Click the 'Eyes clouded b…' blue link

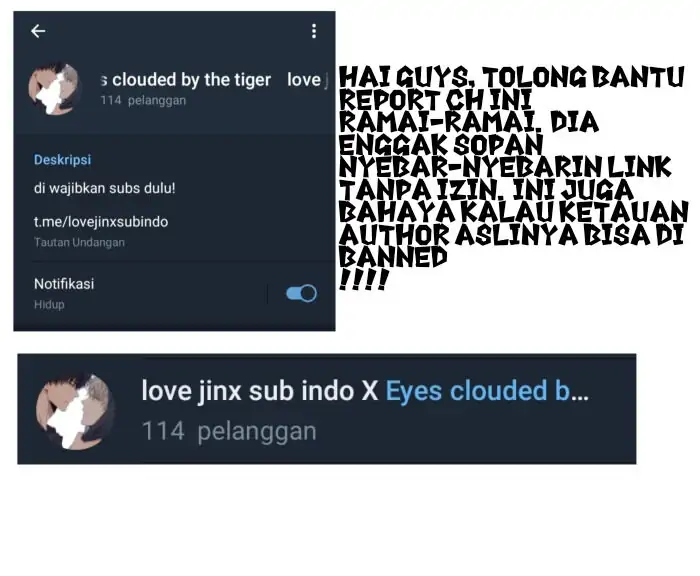coord(487,391)
